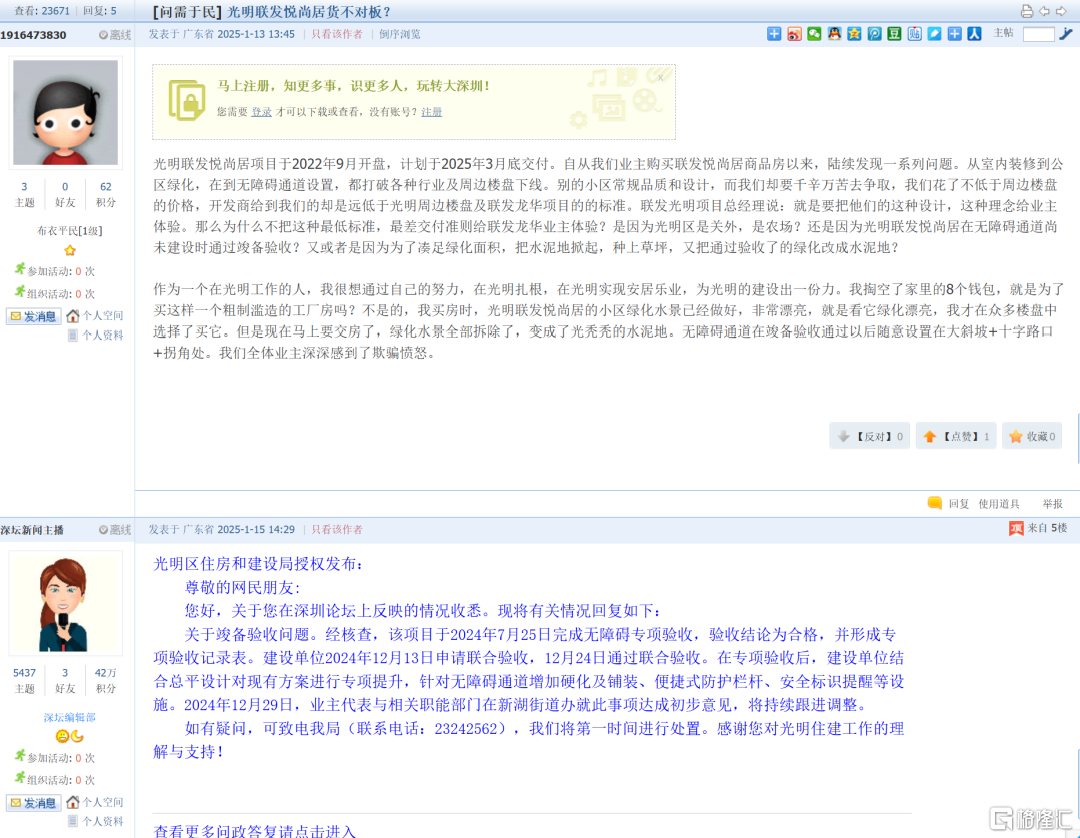Upvote the post with 点赞 button
1080x838 pixels.
[956, 436]
